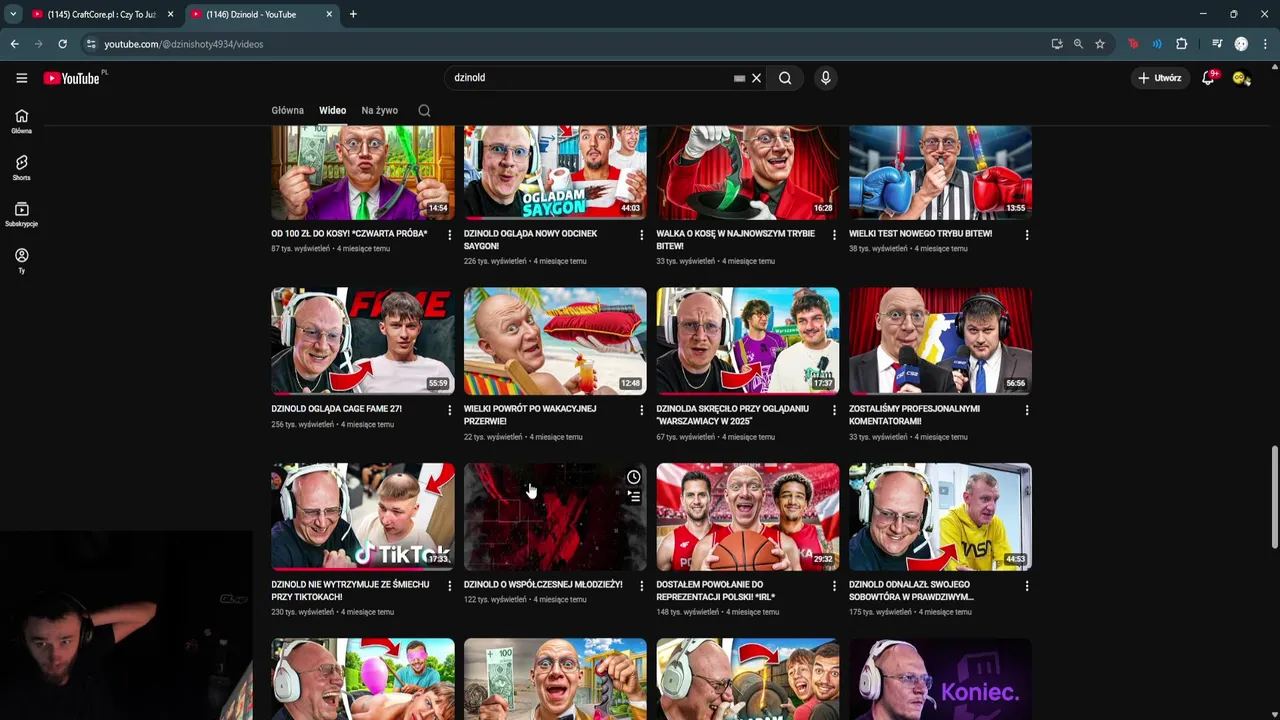Screen dimensions: 1280x720
Task: Close the CraftCore.pl browser tab
Action: pyautogui.click(x=170, y=14)
